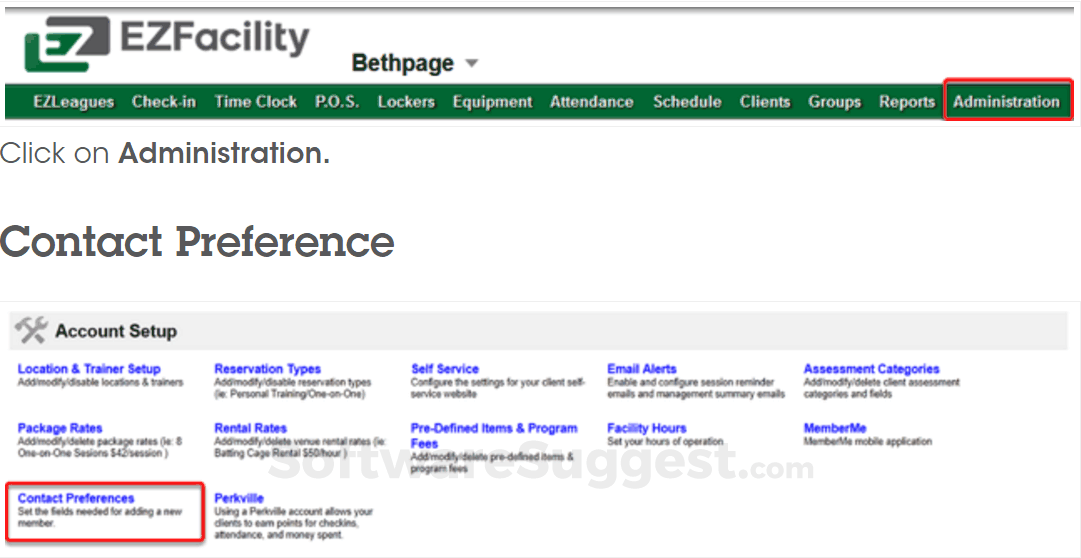Open the Contact Preferences link
Viewport: 1081px width, 558px height.
(x=76, y=498)
